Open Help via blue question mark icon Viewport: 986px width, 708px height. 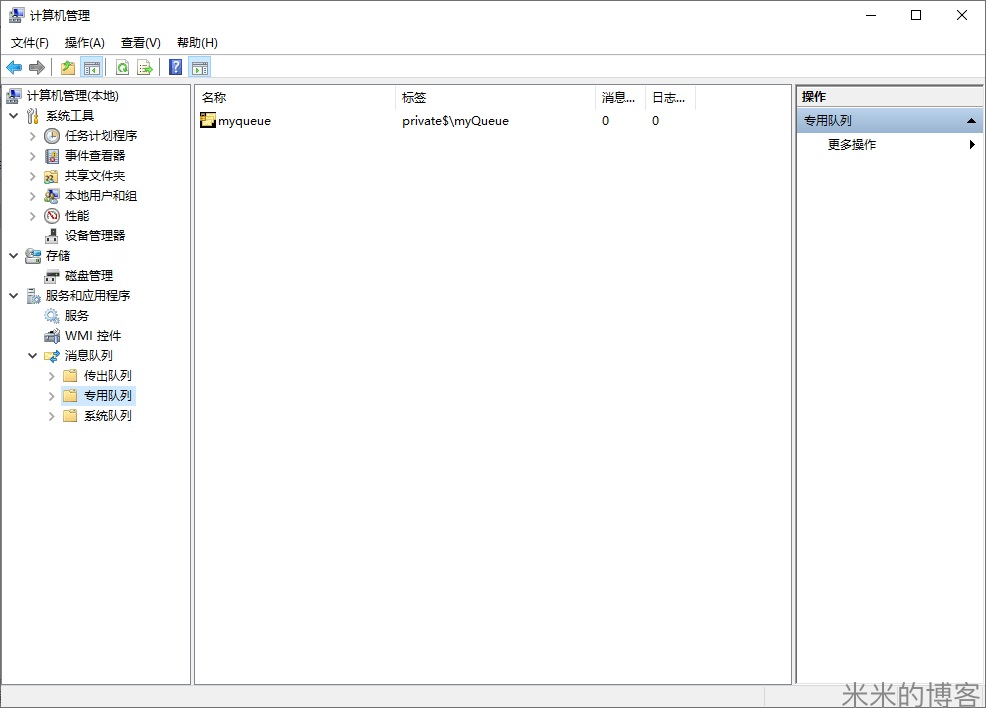coord(176,68)
